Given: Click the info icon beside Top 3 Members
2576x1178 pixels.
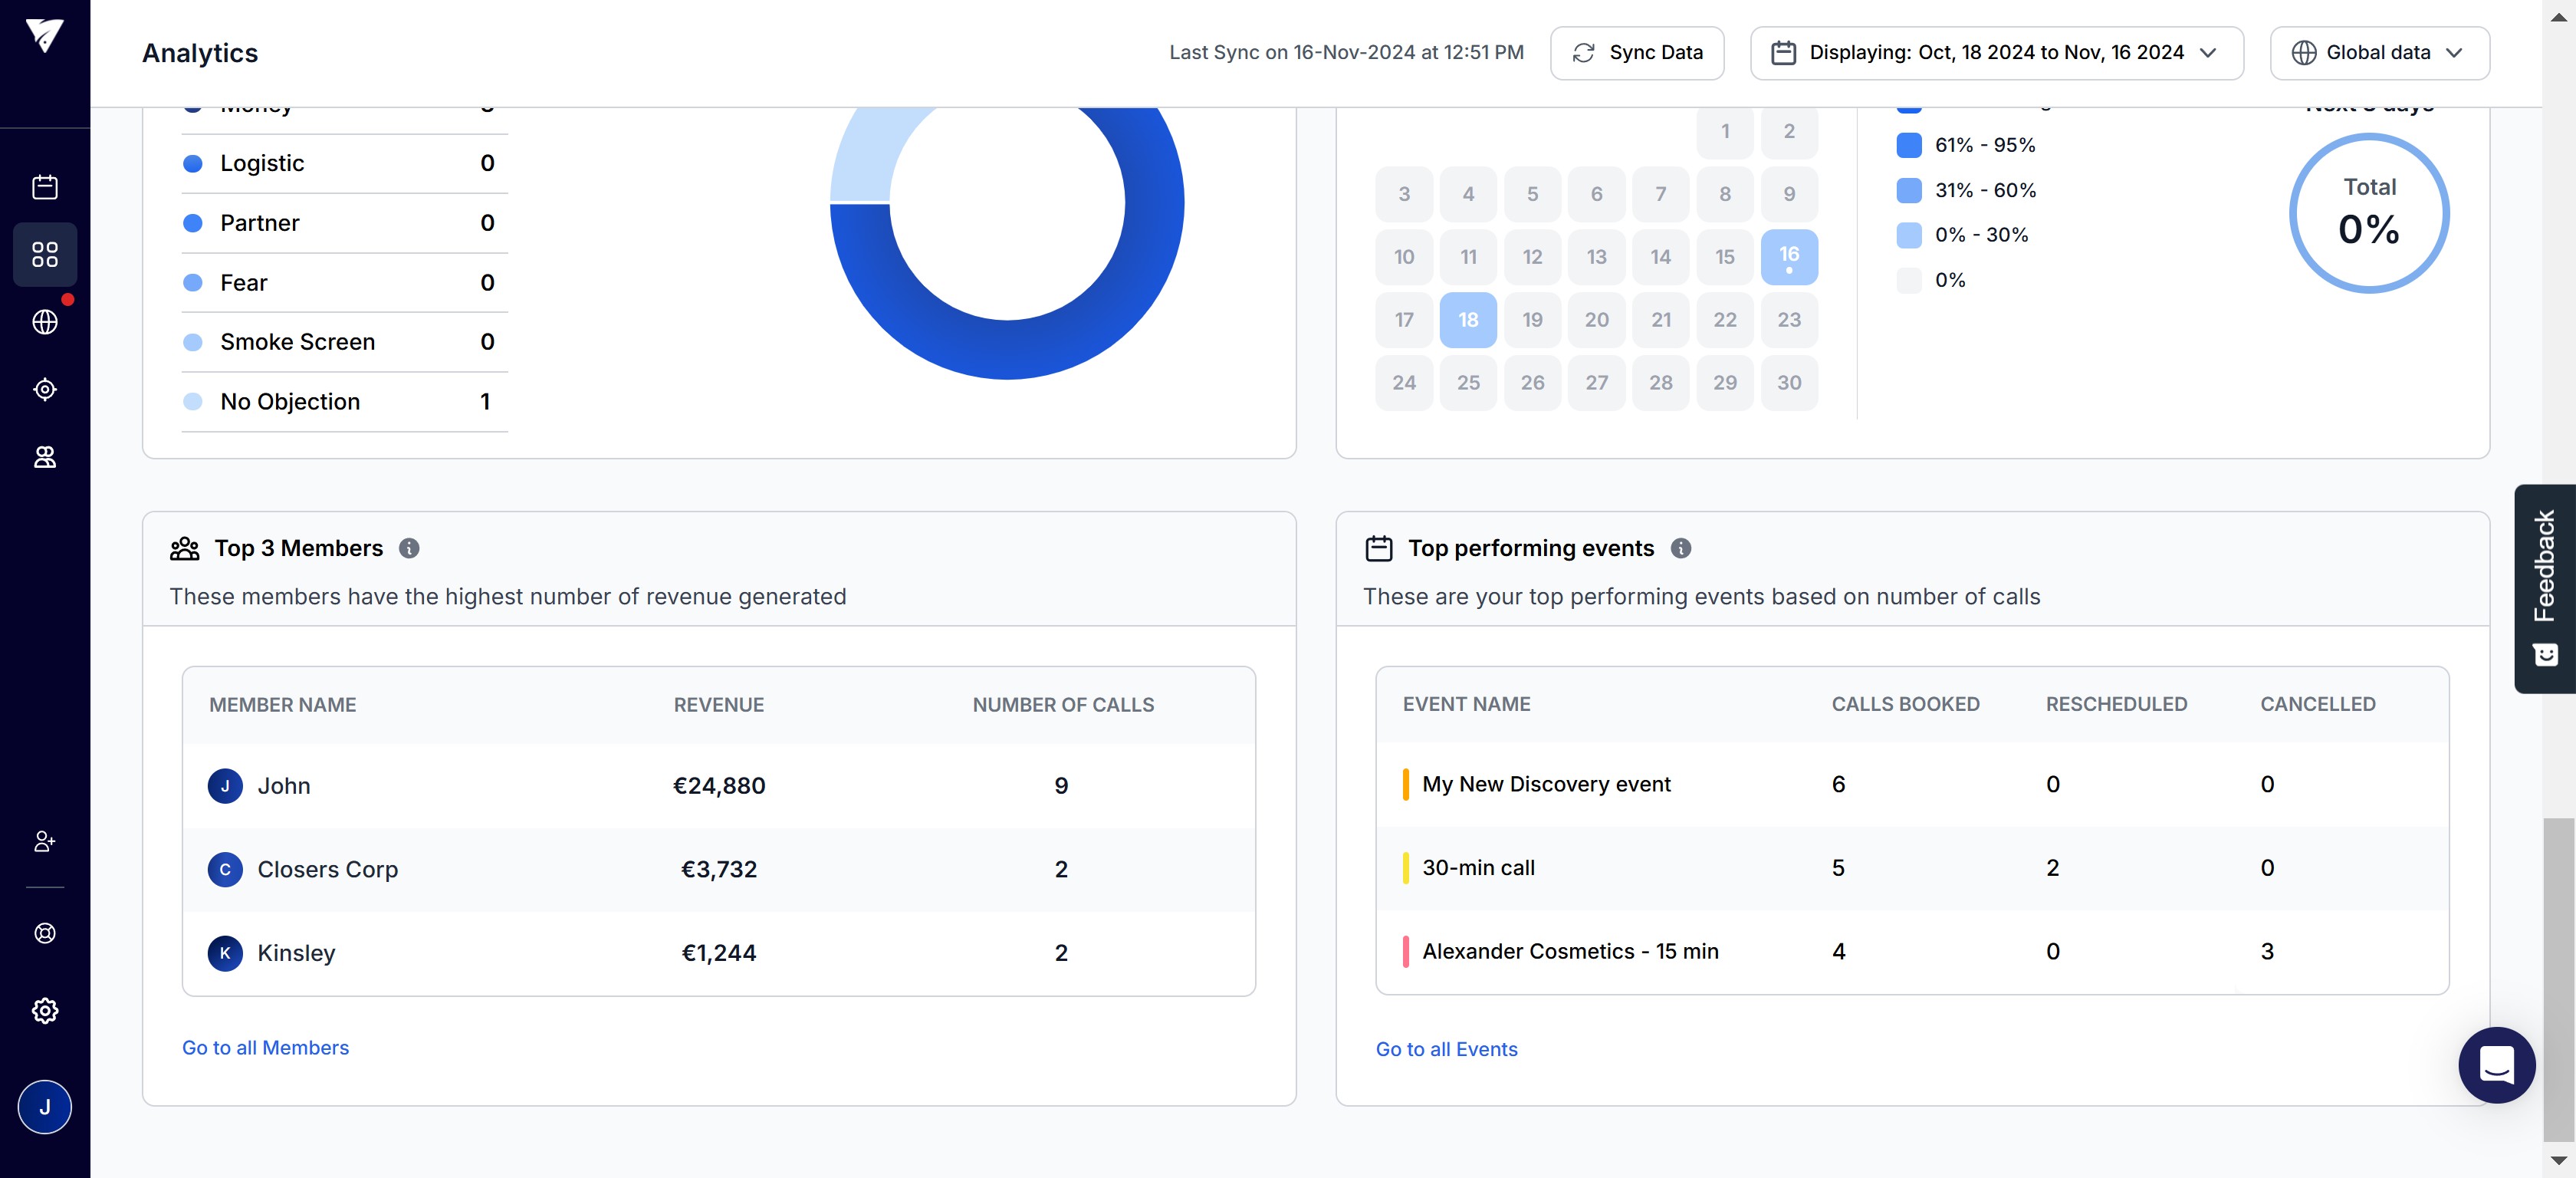Looking at the screenshot, I should [x=409, y=548].
